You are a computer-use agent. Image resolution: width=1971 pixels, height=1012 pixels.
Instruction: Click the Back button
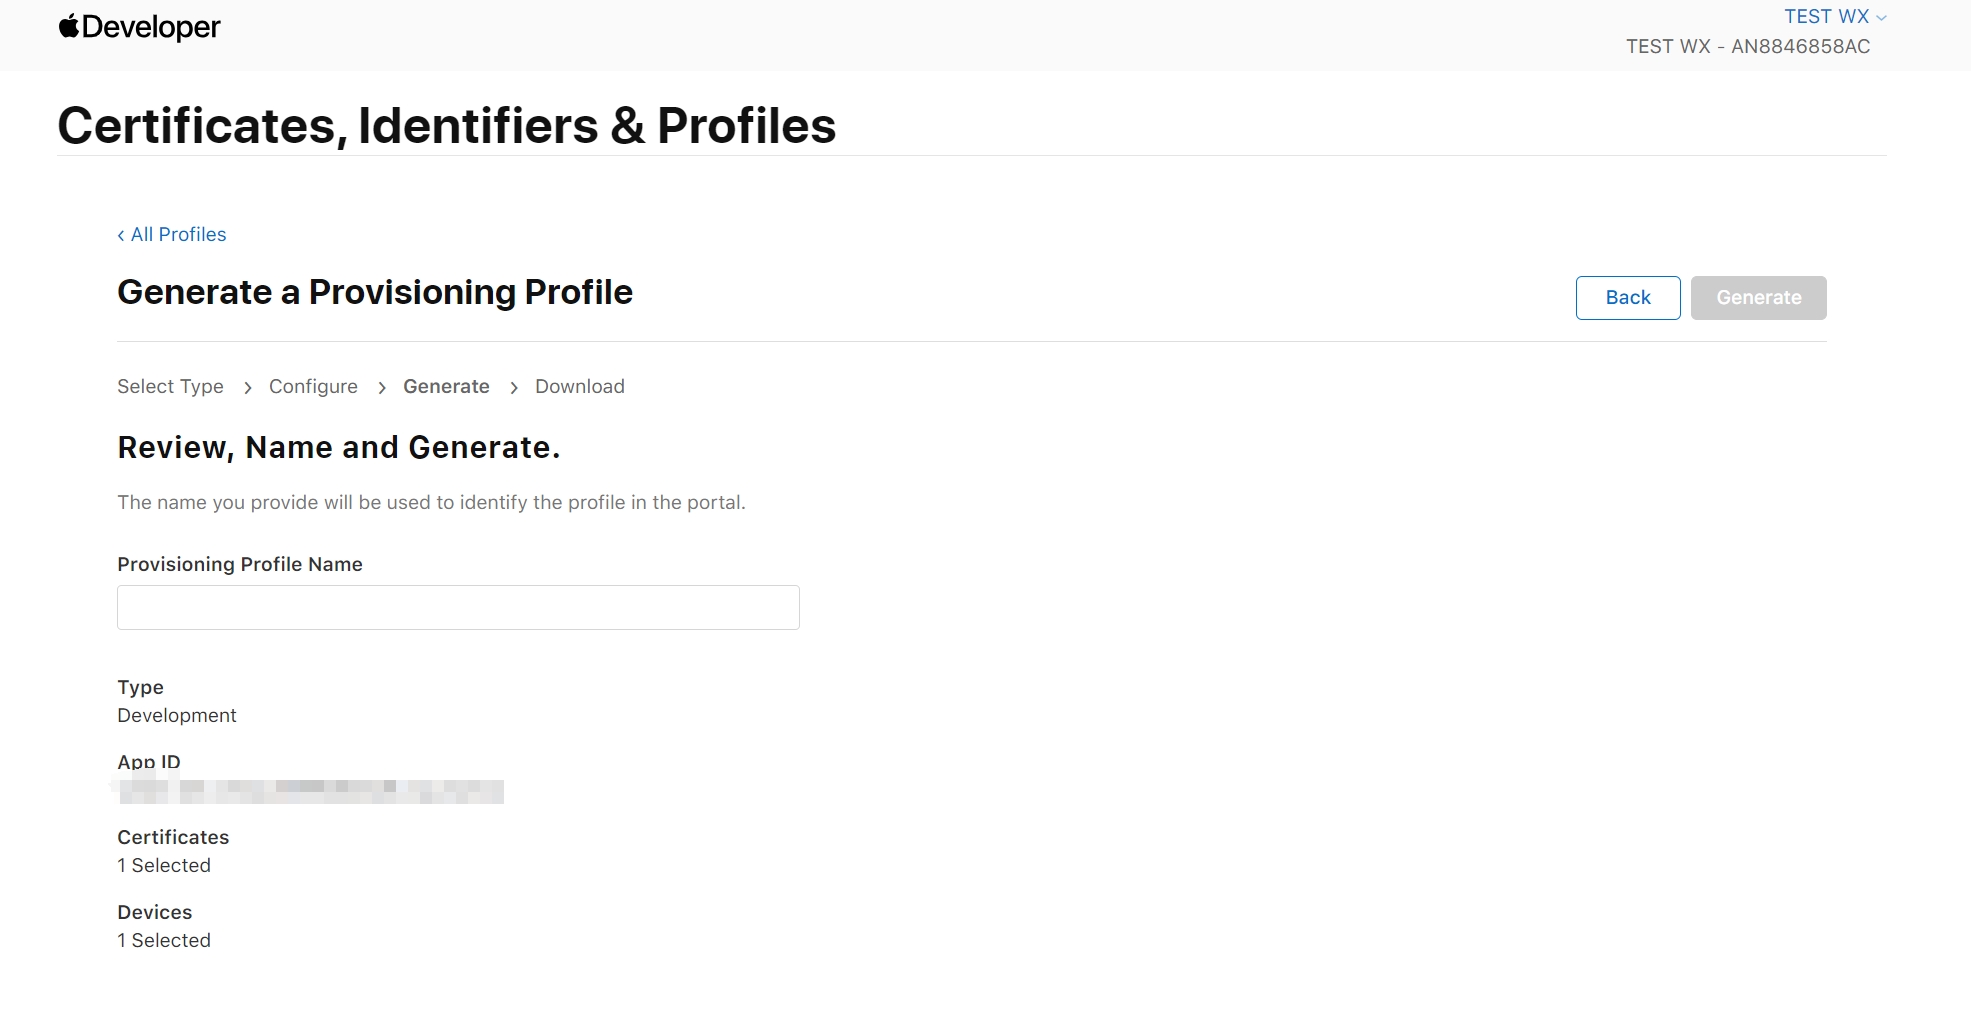pos(1628,298)
